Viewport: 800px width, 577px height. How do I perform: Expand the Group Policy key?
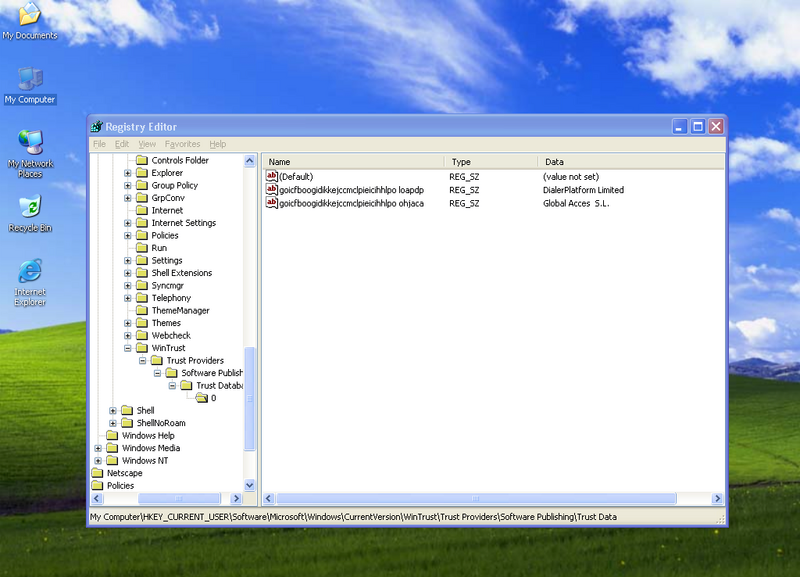pyautogui.click(x=128, y=186)
